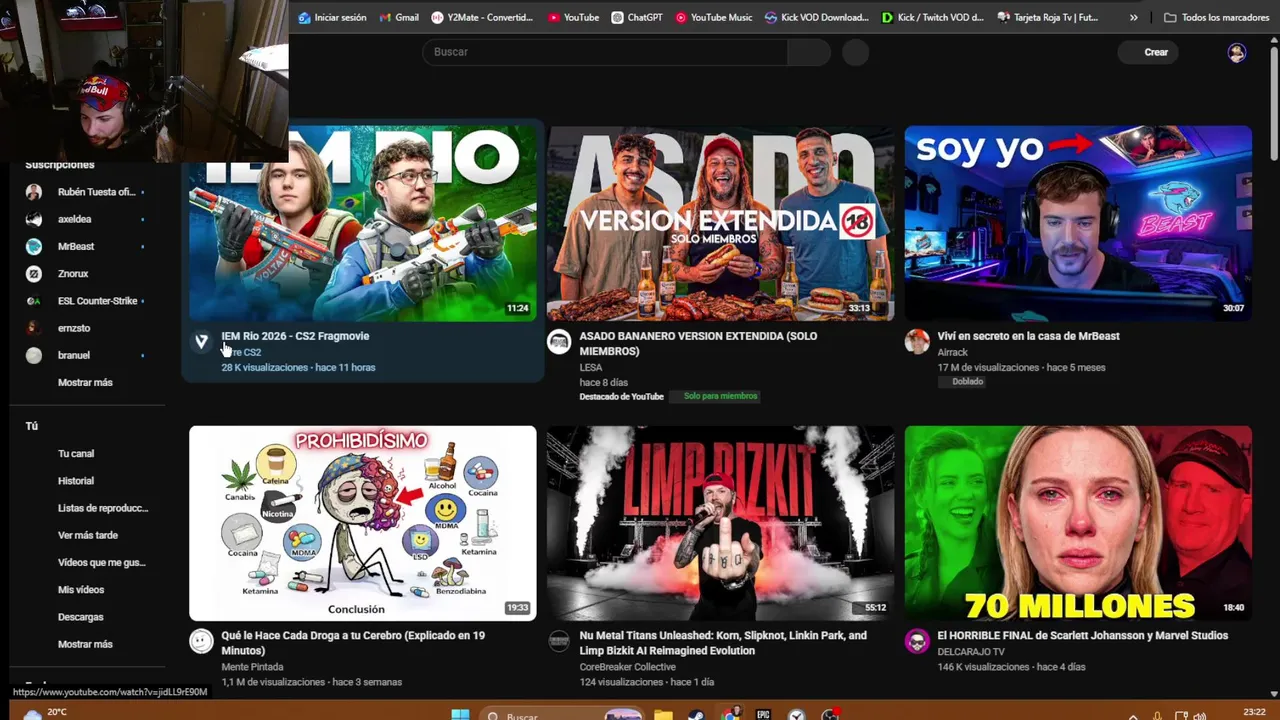The width and height of the screenshot is (1280, 720).
Task: Open Kick VOD Download bookmark
Action: (x=816, y=17)
